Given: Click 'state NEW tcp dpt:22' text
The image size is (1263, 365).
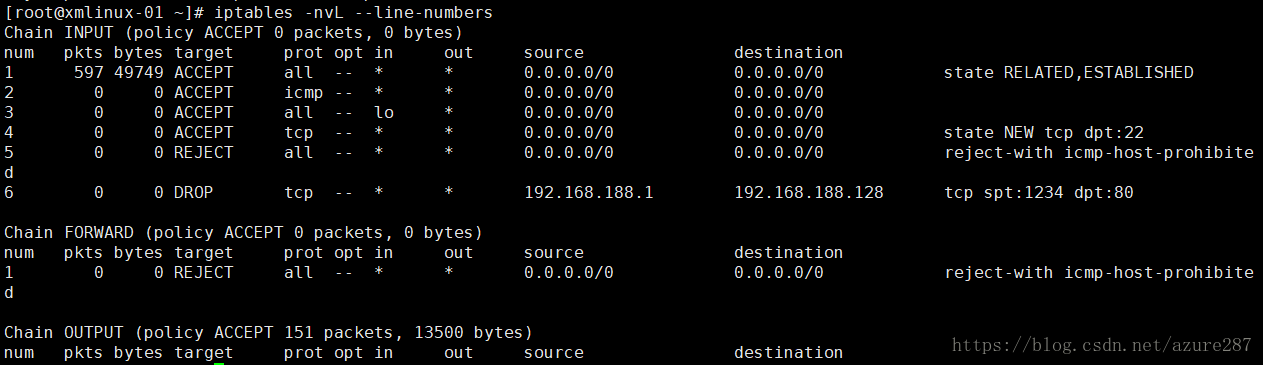Looking at the screenshot, I should [1043, 133].
